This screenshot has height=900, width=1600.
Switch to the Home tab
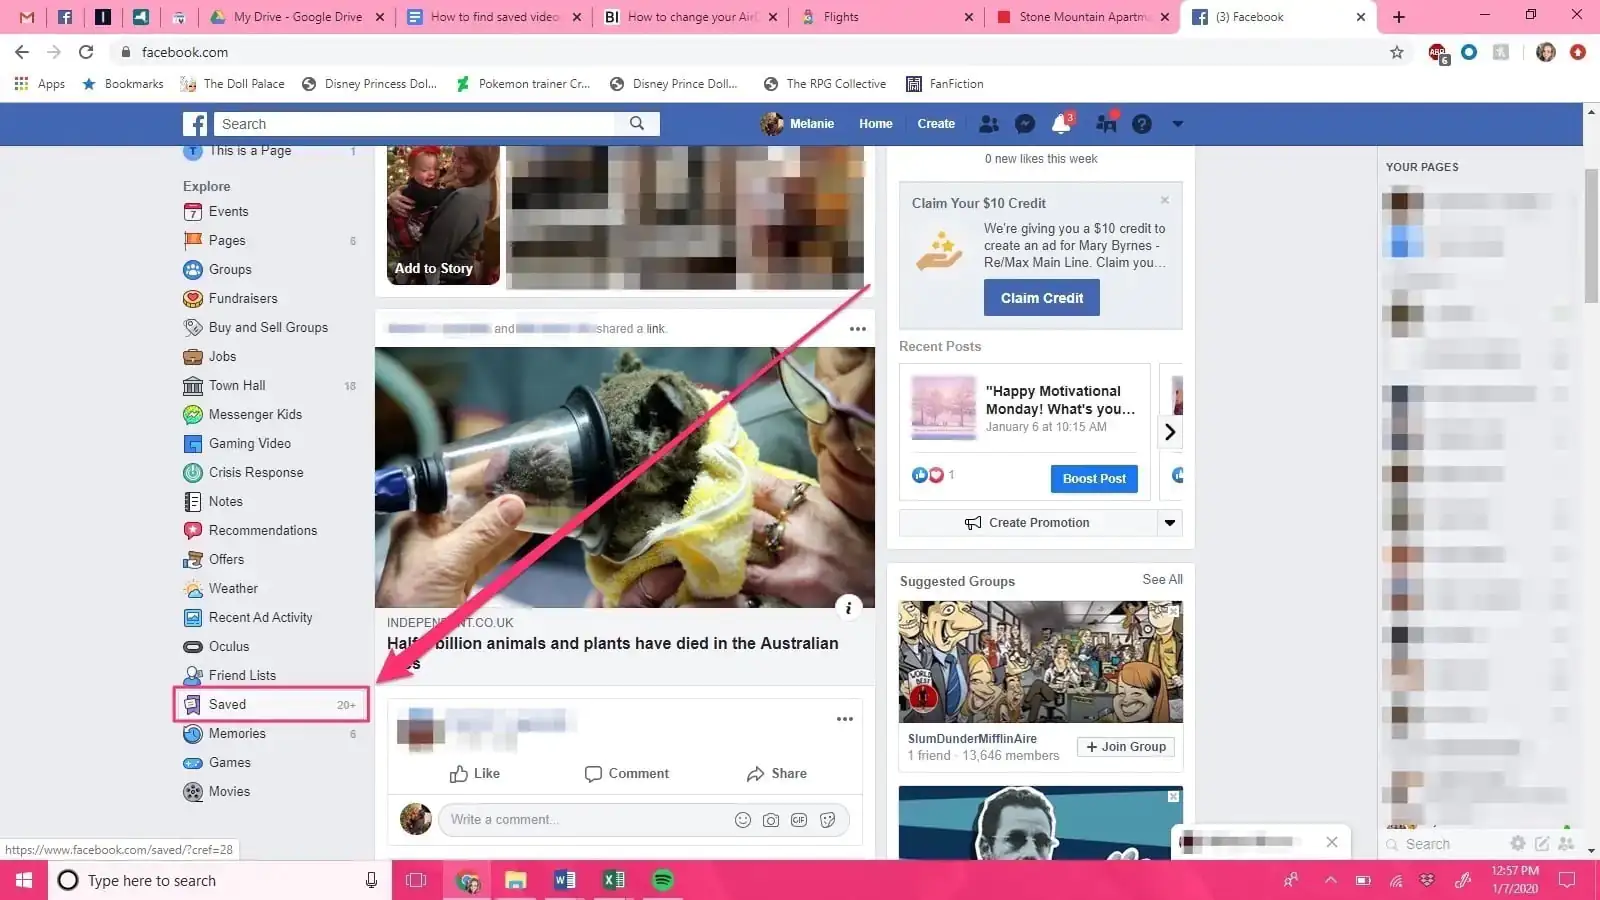point(875,123)
